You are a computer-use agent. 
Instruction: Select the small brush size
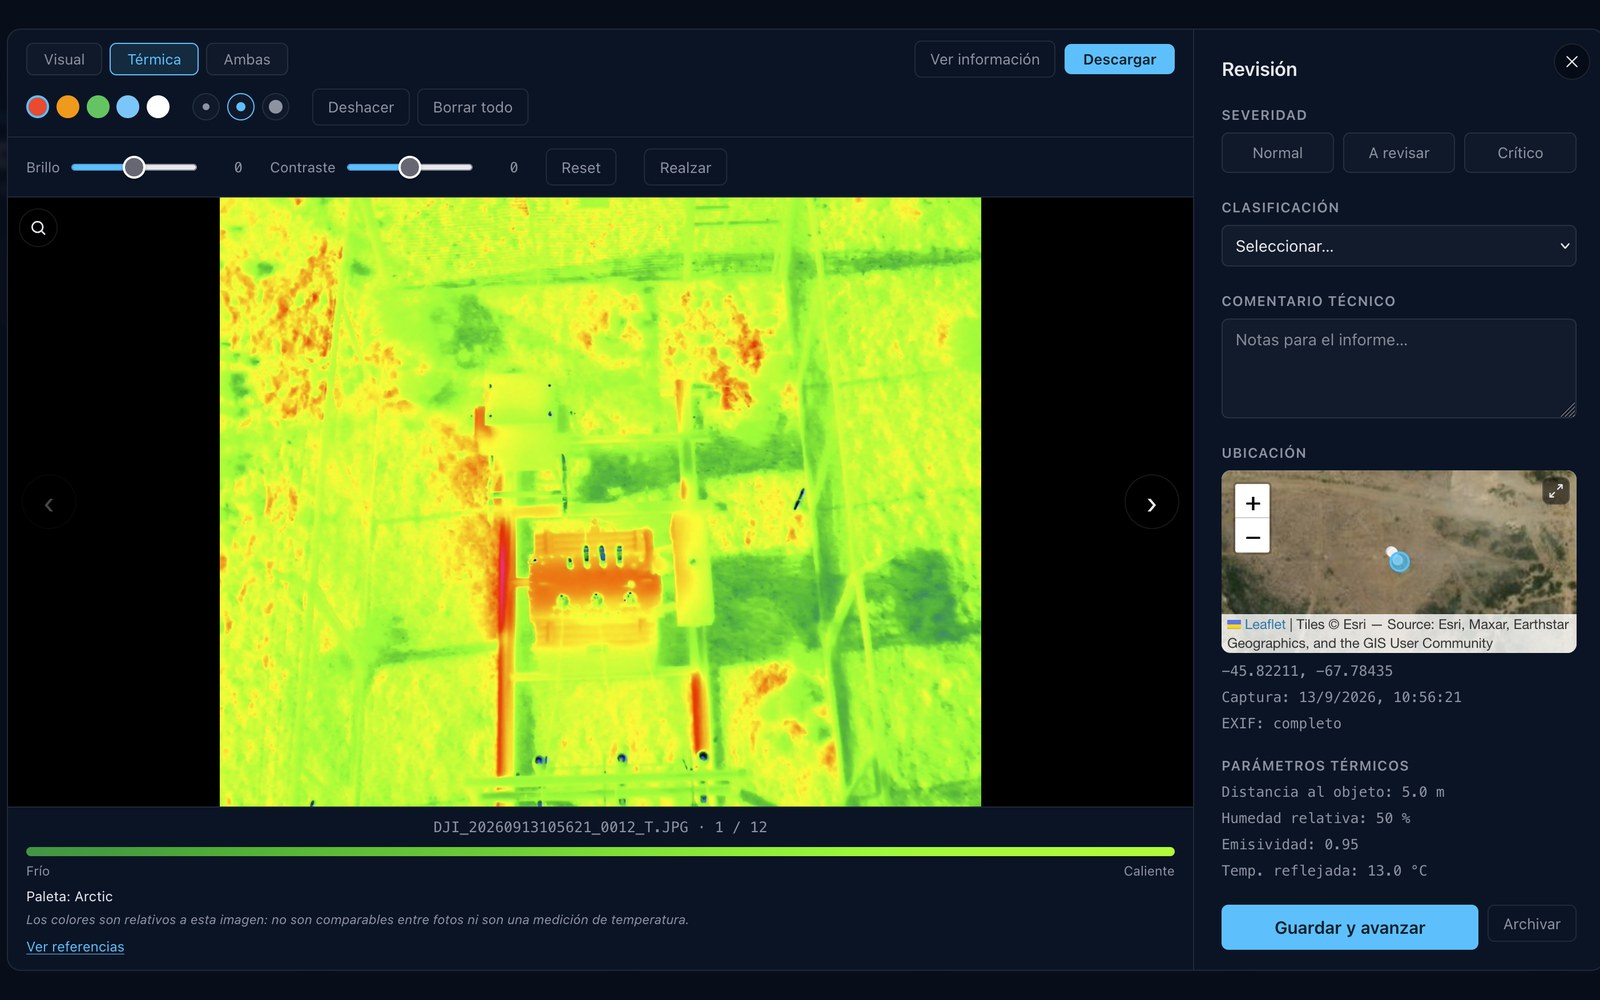click(206, 107)
